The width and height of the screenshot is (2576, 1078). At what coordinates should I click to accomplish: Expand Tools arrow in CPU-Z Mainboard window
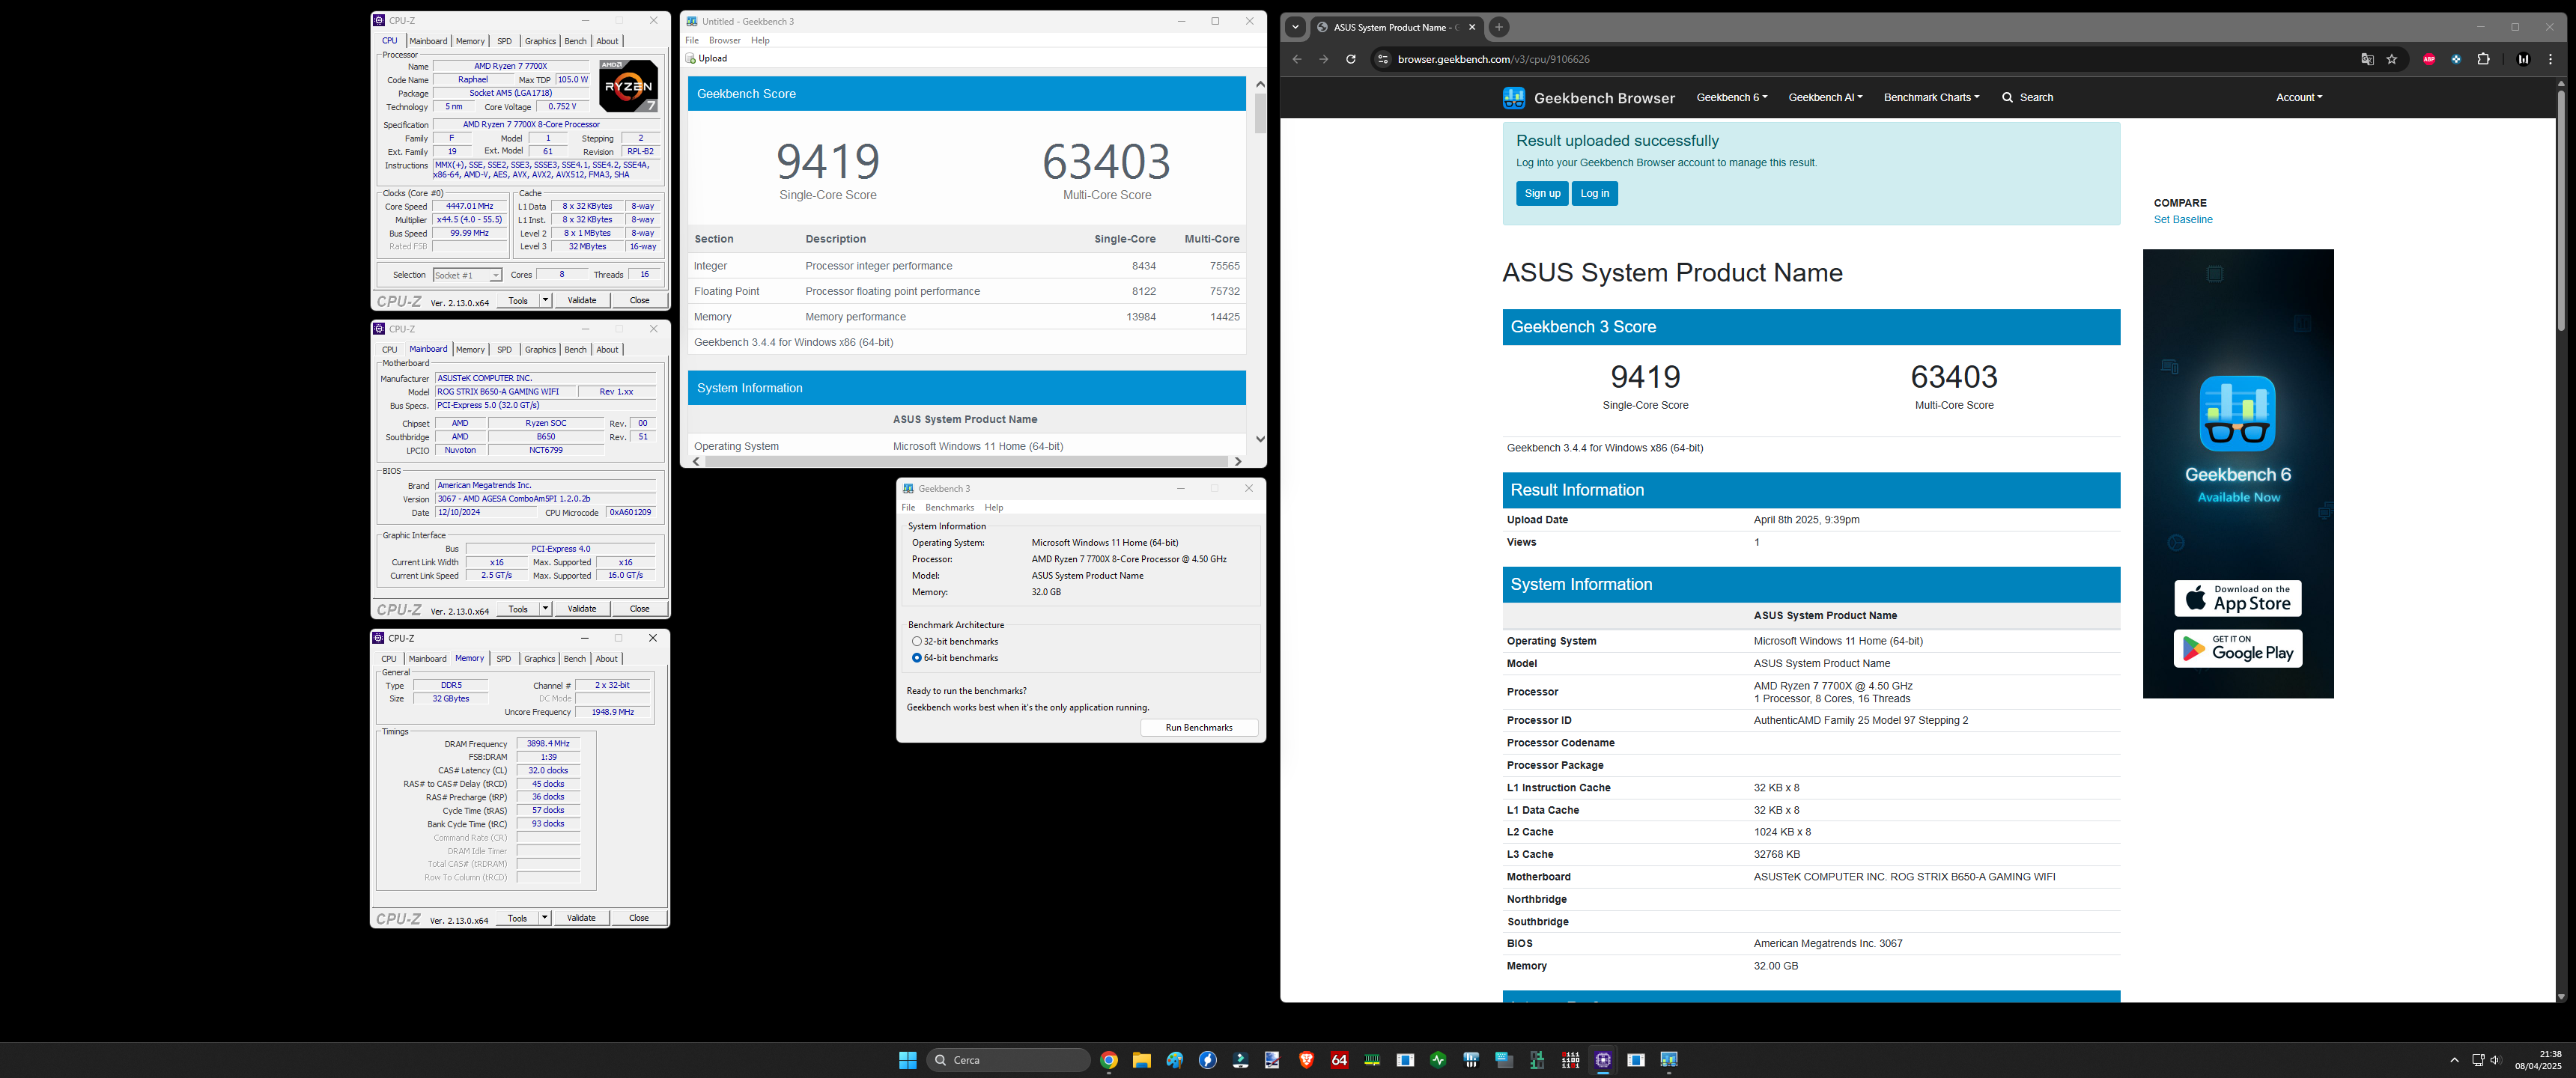click(x=545, y=608)
